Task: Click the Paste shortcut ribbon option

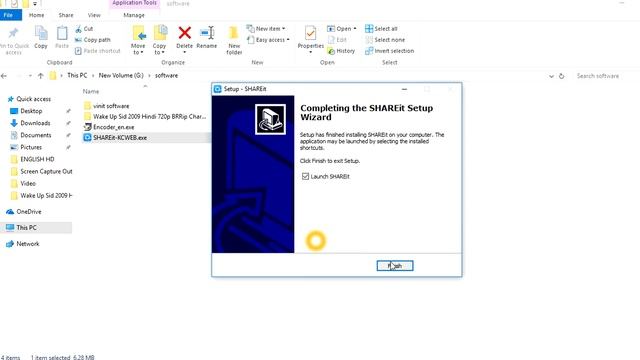Action: point(98,51)
